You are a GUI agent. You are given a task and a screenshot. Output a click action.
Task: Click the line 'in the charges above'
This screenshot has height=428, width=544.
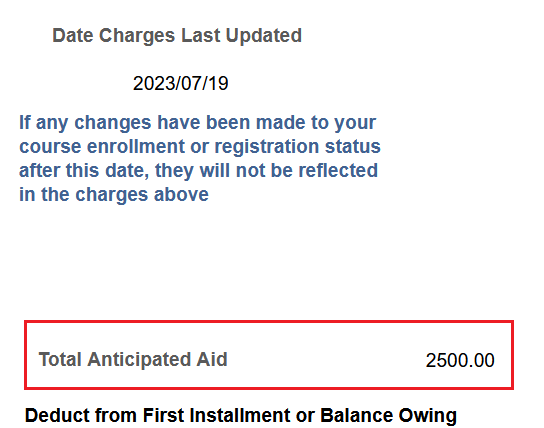pyautogui.click(x=114, y=194)
